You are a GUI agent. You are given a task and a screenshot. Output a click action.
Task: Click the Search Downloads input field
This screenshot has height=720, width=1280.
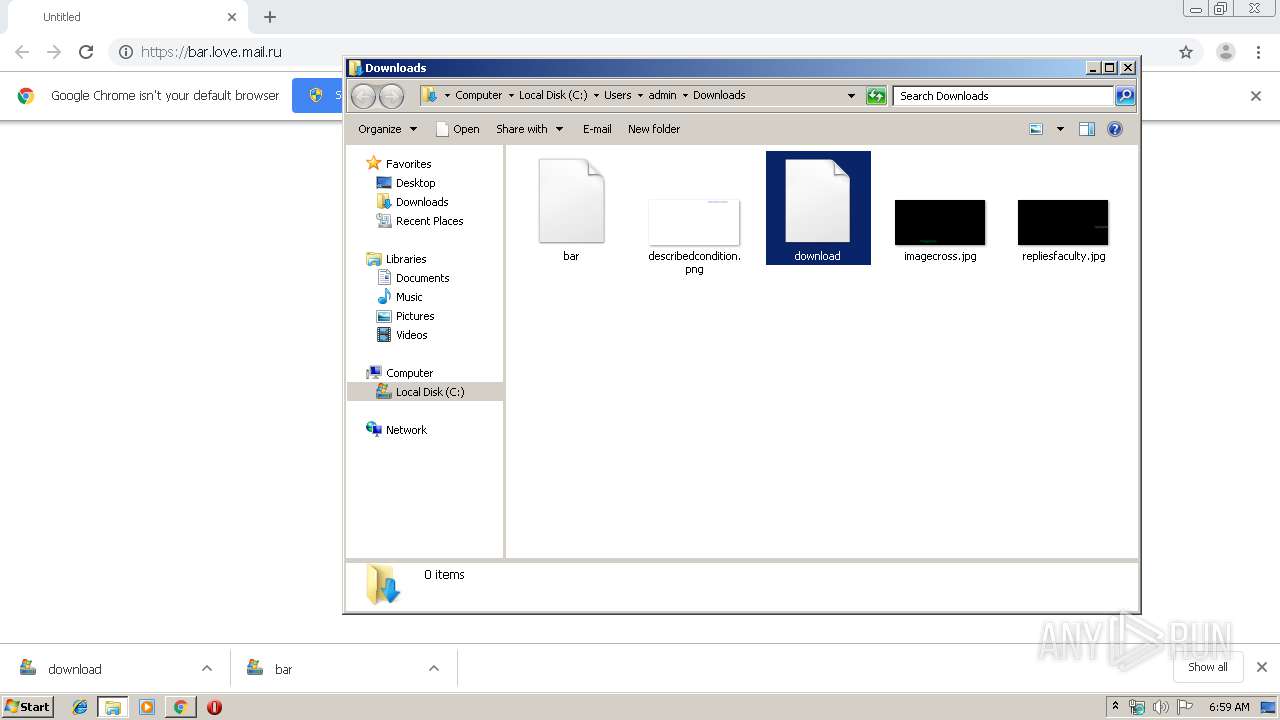(x=1003, y=96)
